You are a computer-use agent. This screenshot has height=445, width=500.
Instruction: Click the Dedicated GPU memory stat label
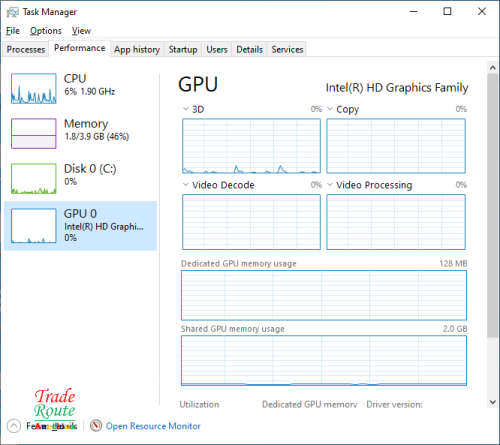(310, 404)
